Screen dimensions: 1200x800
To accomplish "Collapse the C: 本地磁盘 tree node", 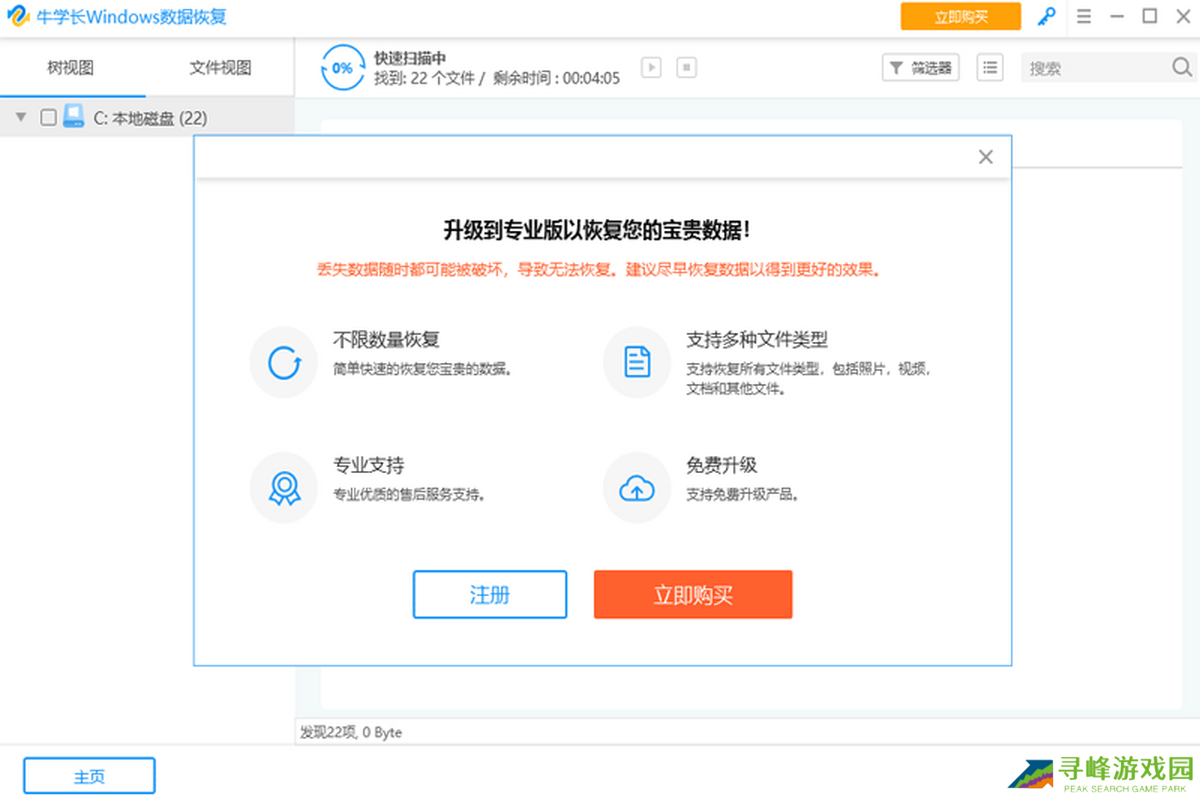I will (x=20, y=117).
